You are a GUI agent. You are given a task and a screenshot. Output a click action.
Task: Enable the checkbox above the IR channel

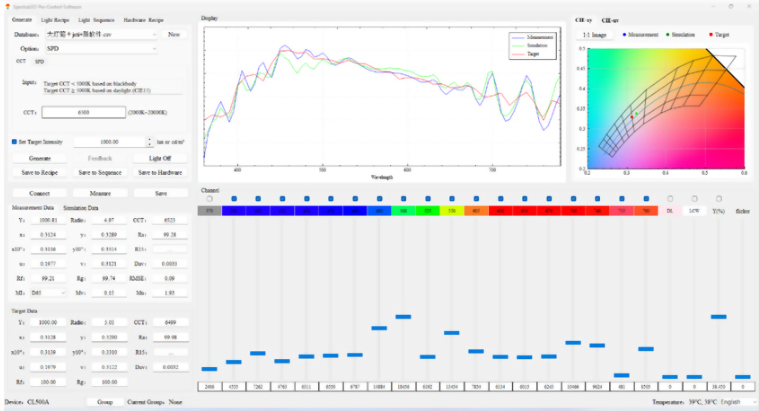pos(670,199)
